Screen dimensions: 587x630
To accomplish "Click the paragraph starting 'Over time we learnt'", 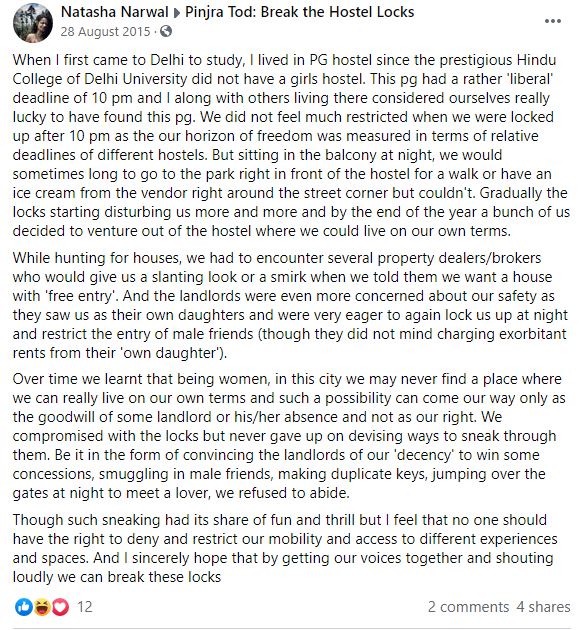I will 289,436.
